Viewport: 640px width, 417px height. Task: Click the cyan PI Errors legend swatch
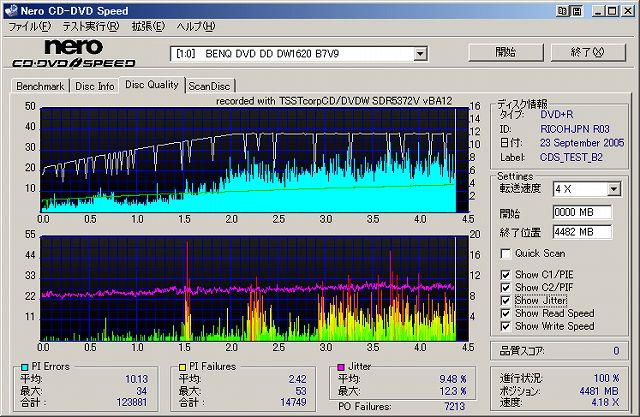(24, 367)
